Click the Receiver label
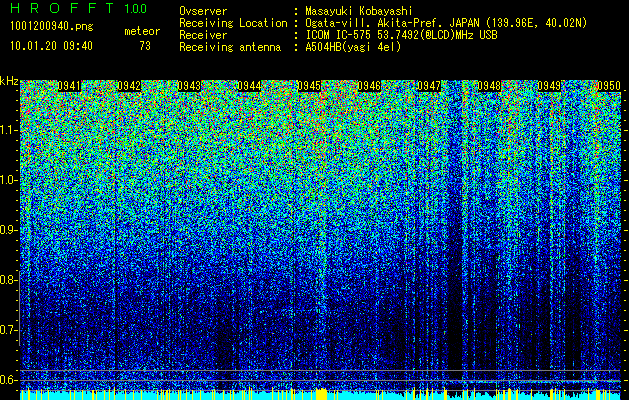 tap(203, 35)
